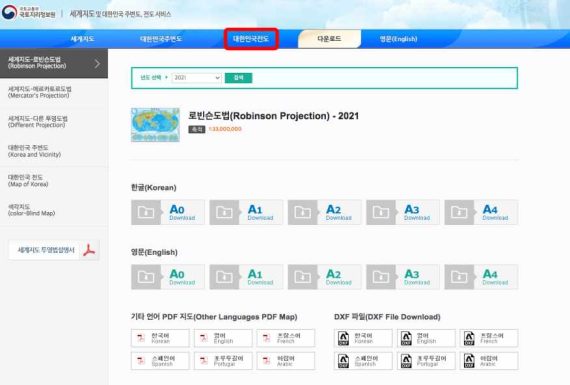This screenshot has width=570, height=385.
Task: Click chevron arrow beside Robinson Projection item
Action: [x=97, y=64]
